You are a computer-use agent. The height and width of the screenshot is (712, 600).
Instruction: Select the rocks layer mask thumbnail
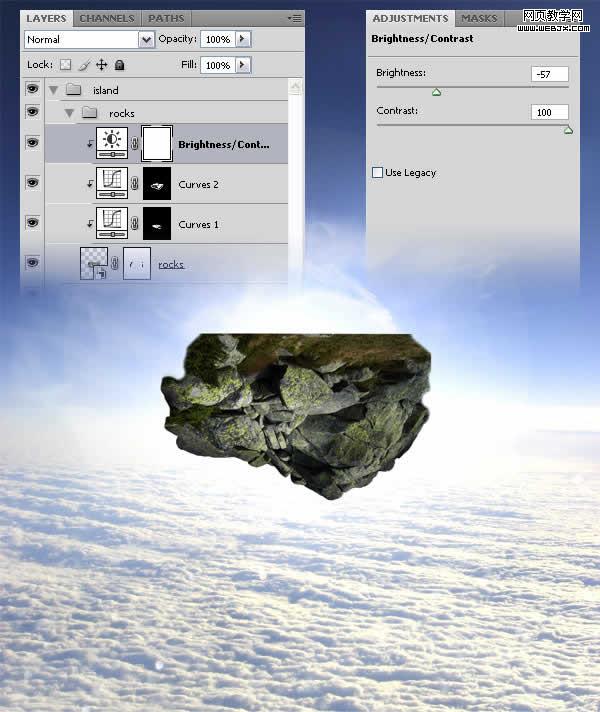point(137,263)
